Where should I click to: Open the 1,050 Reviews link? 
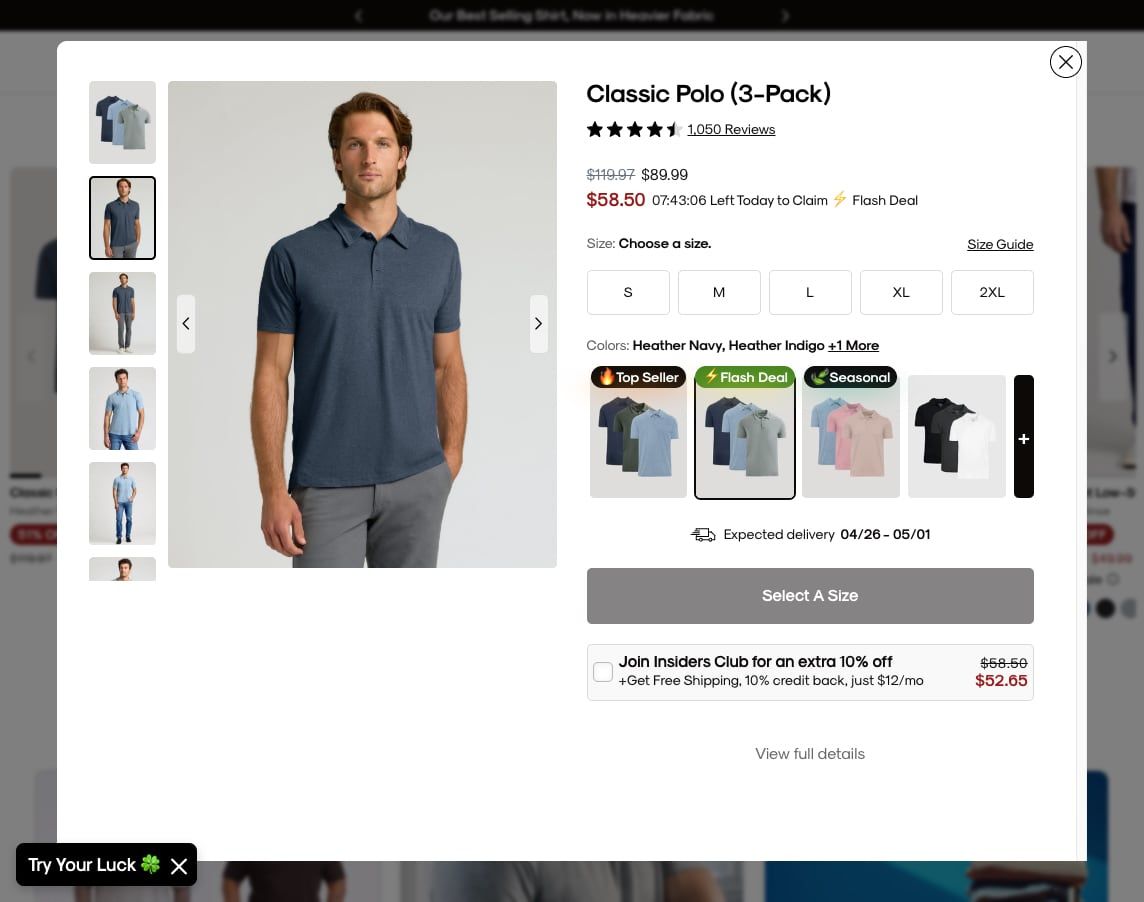click(x=731, y=129)
